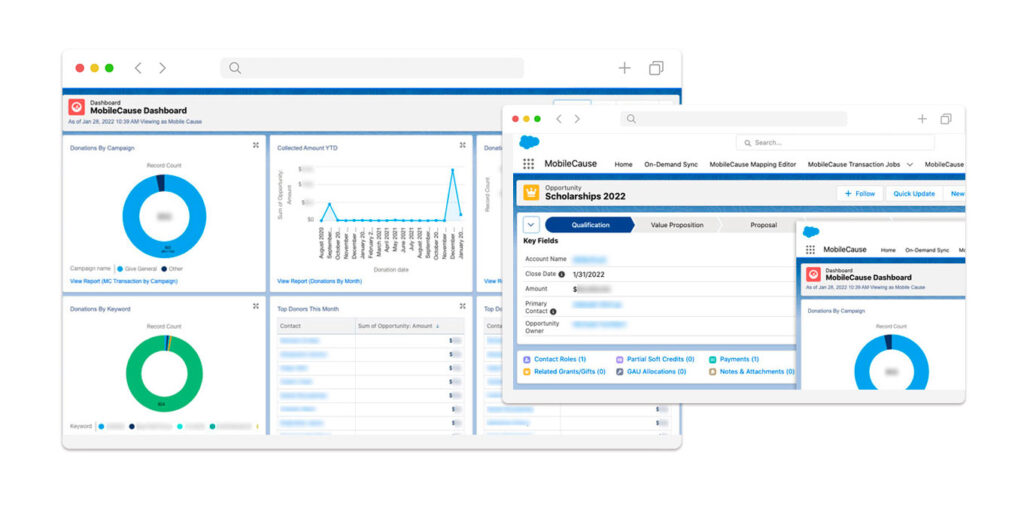Show tab overview in the Opportunity browser window
The height and width of the screenshot is (507, 1024).
[946, 119]
